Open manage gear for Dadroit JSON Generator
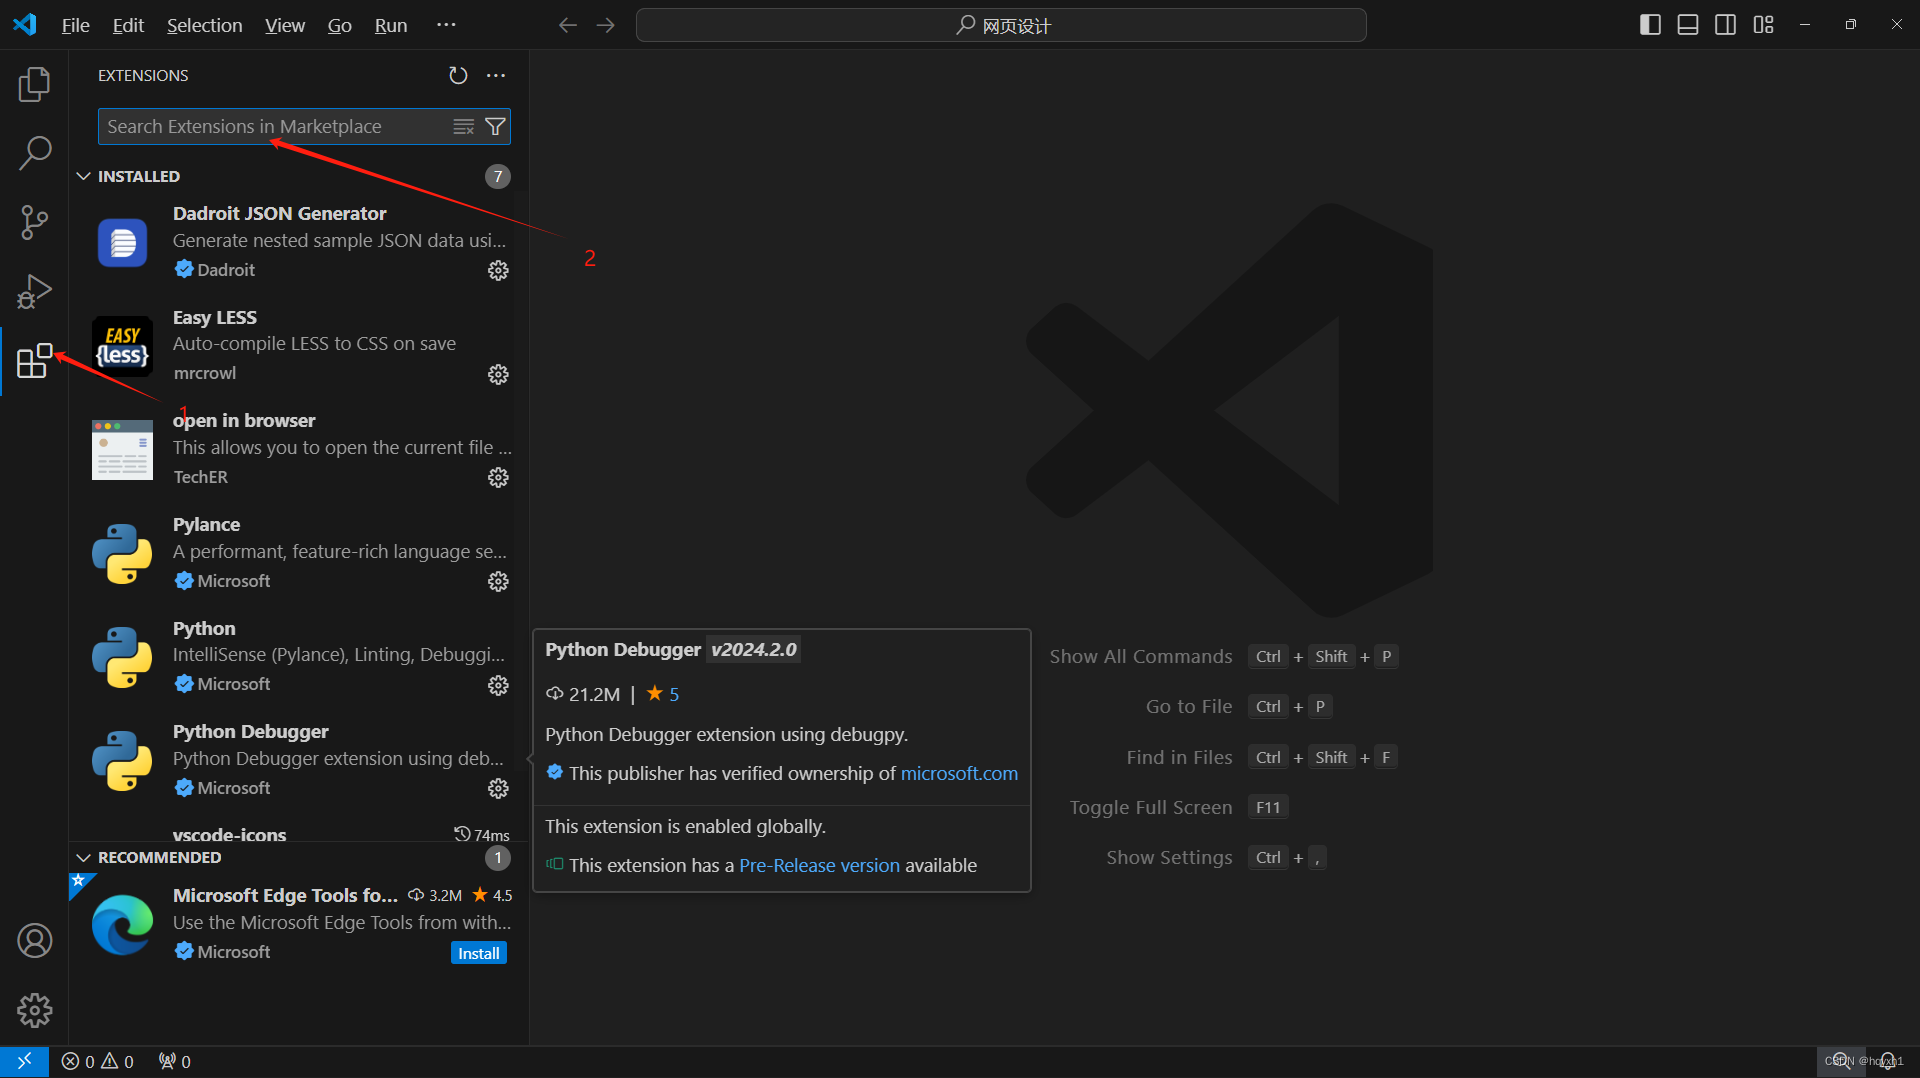The image size is (1920, 1078). point(498,271)
